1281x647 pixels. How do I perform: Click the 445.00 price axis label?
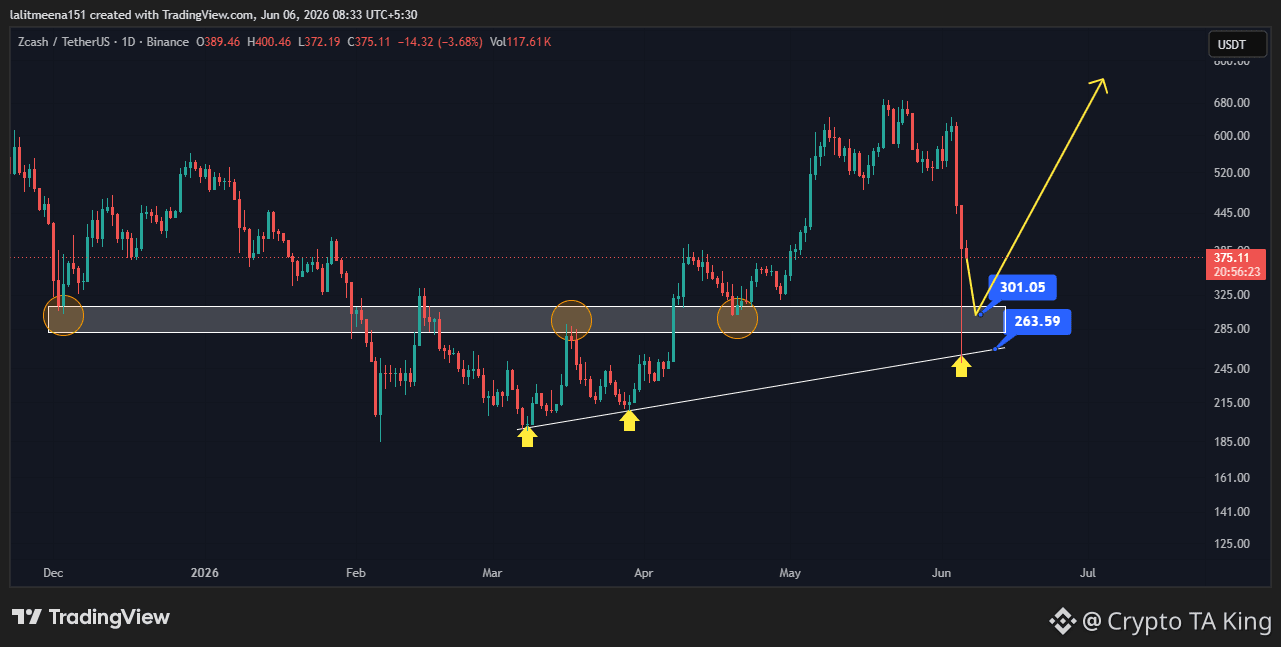click(x=1230, y=213)
